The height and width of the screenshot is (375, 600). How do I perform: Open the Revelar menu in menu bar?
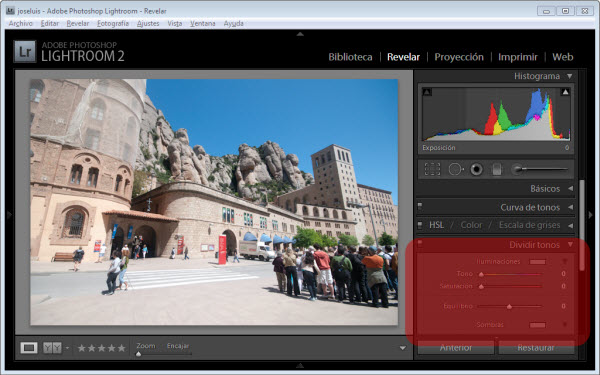pyautogui.click(x=78, y=23)
